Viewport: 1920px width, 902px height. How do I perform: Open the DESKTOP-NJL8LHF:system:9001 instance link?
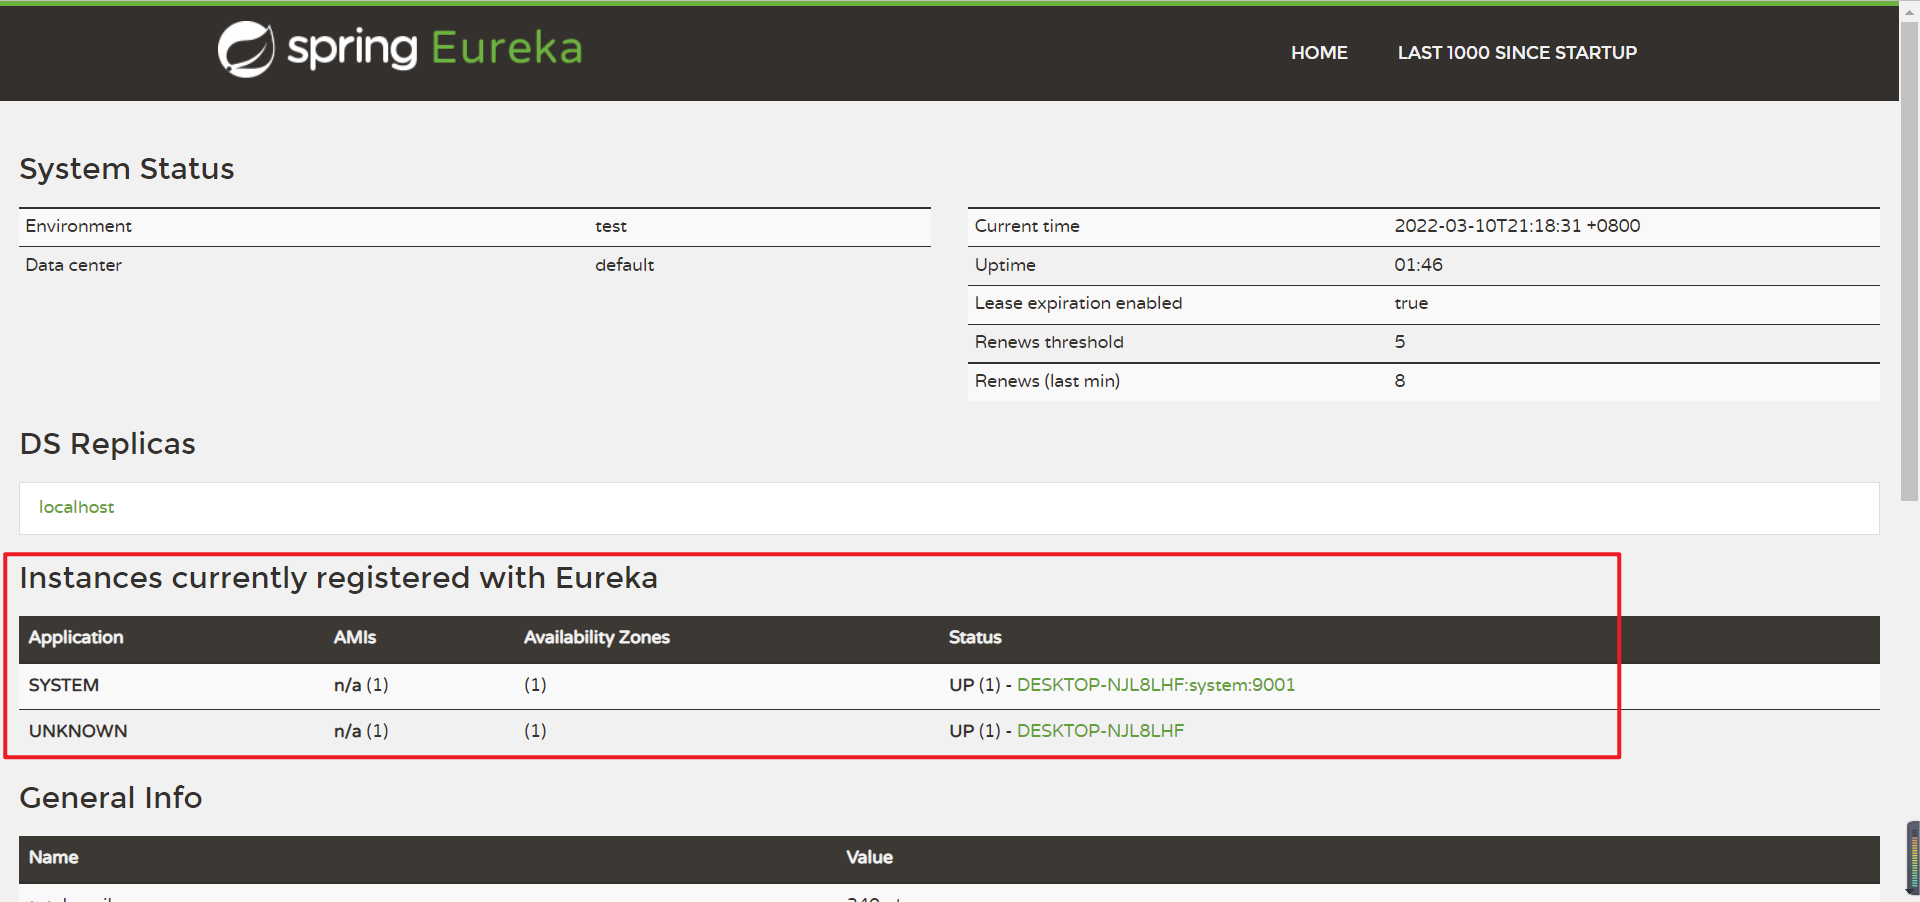[1155, 685]
